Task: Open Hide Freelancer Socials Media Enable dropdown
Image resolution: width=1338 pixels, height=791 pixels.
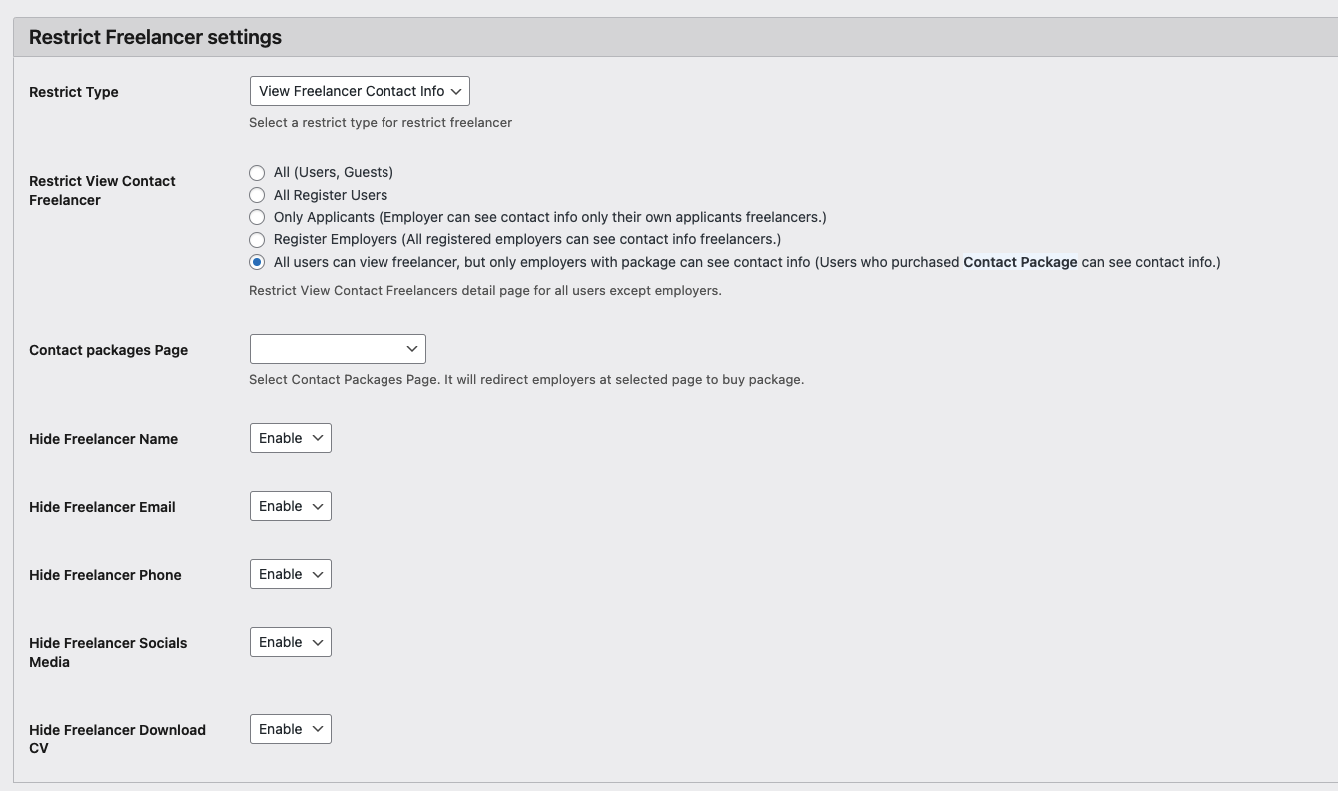Action: click(290, 642)
